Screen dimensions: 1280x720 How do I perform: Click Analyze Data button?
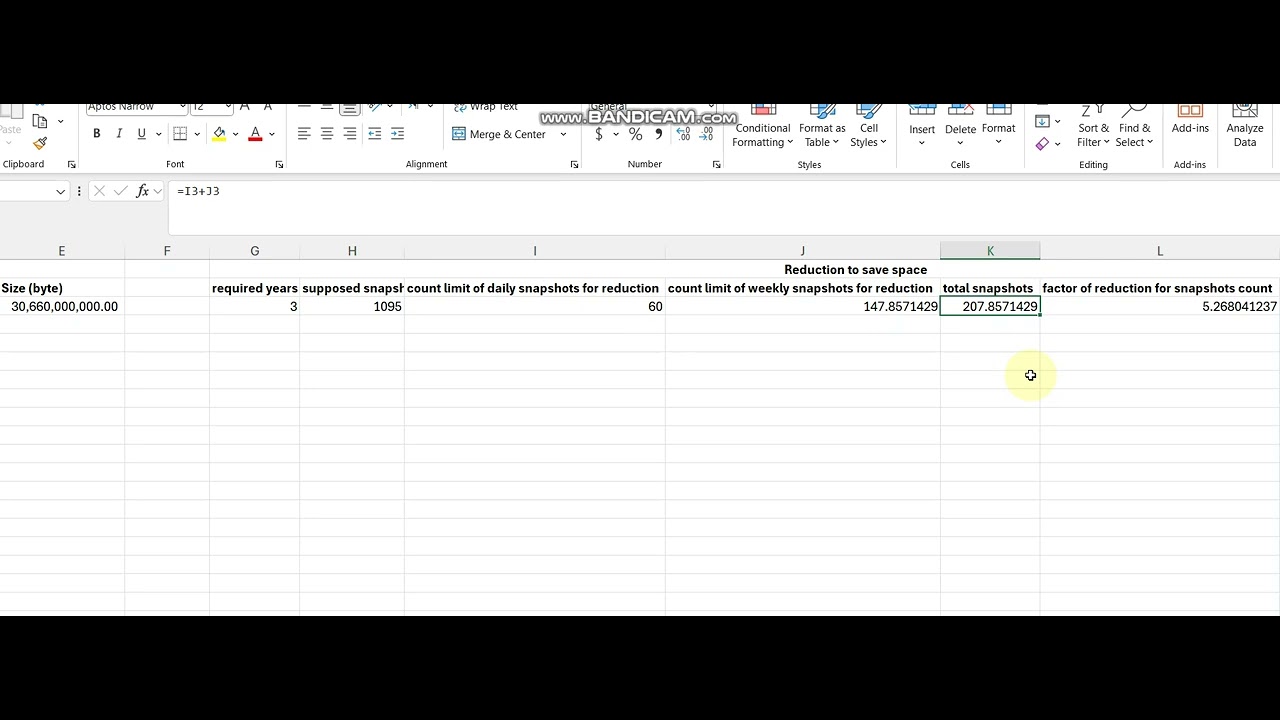(1245, 128)
